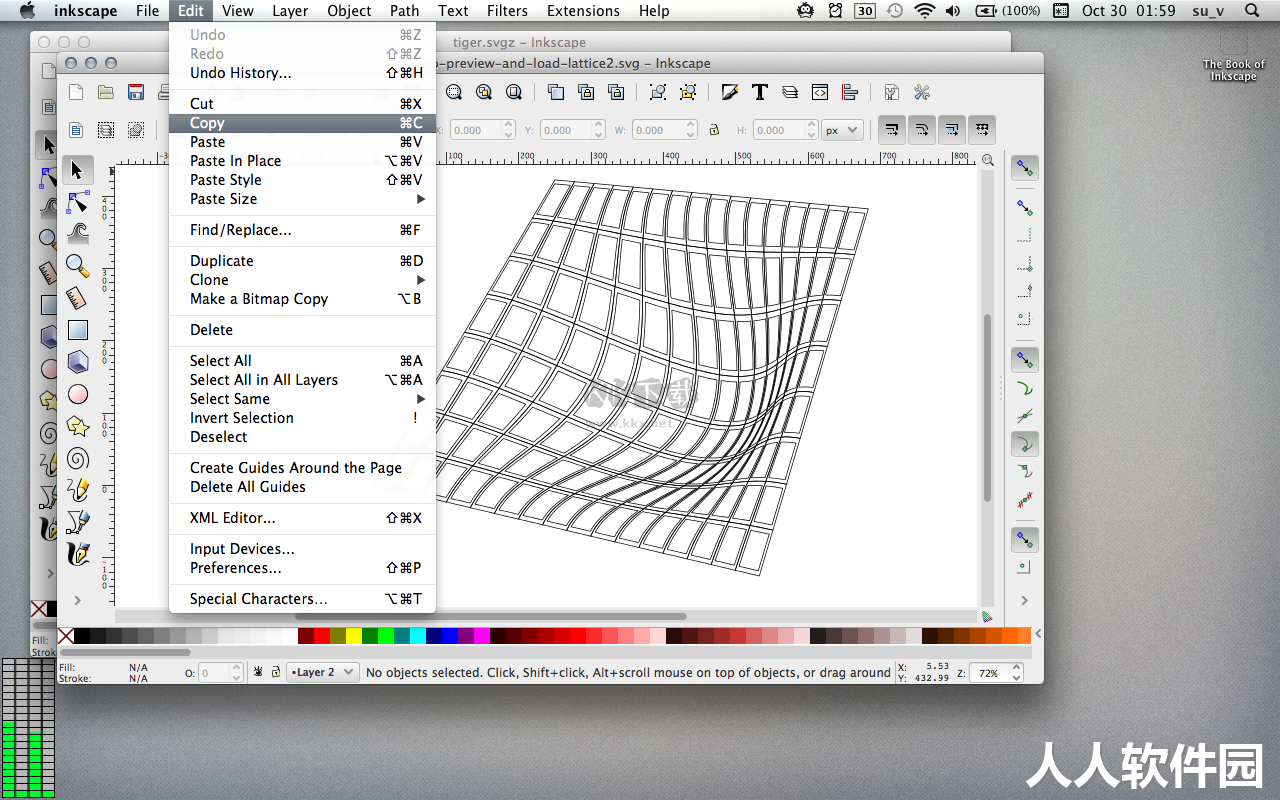The height and width of the screenshot is (800, 1280).
Task: Click the Open folder icon
Action: click(106, 92)
